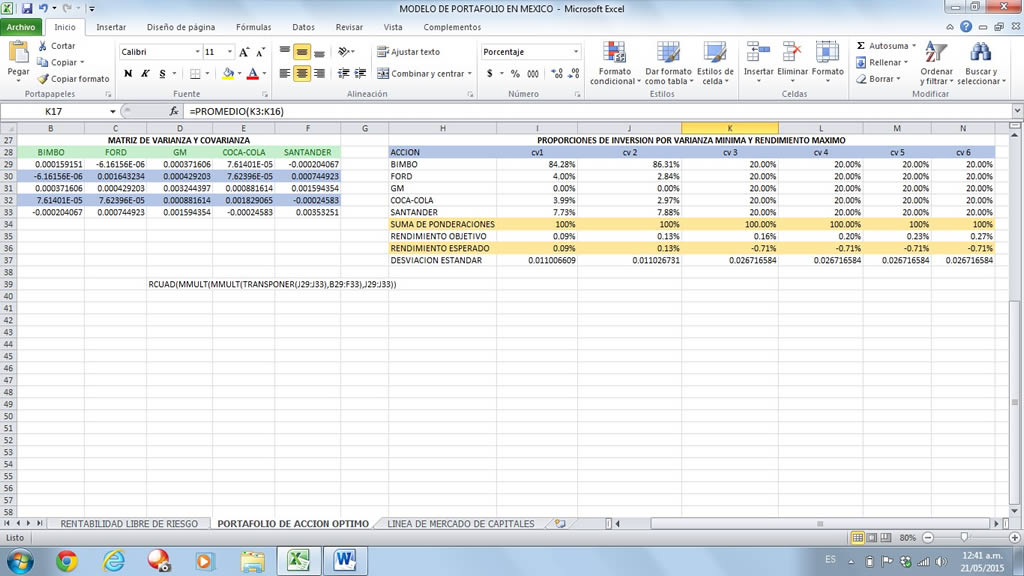This screenshot has height=576, width=1024.
Task: Switch to Diseño de página tab
Action: coord(181,27)
